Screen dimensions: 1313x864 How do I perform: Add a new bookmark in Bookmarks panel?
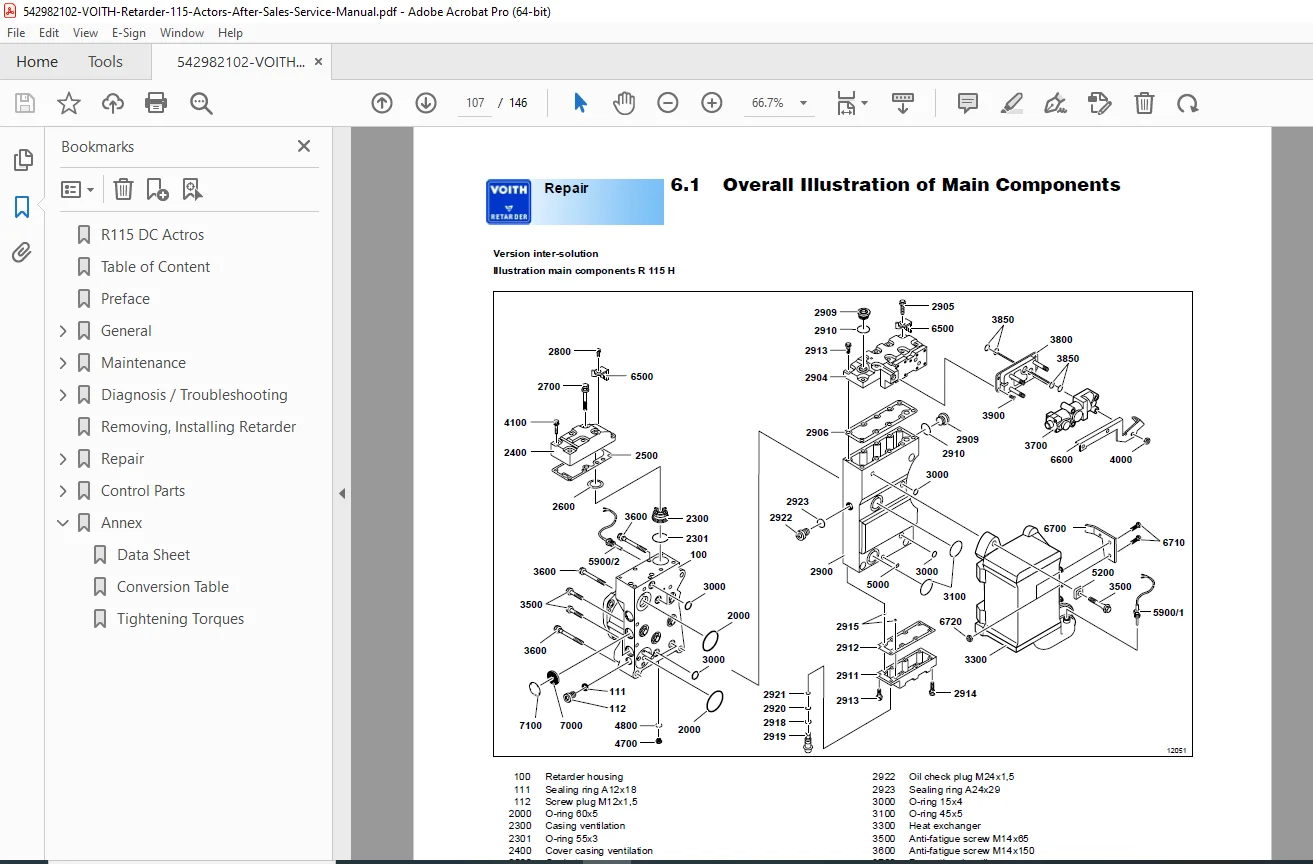click(x=157, y=189)
